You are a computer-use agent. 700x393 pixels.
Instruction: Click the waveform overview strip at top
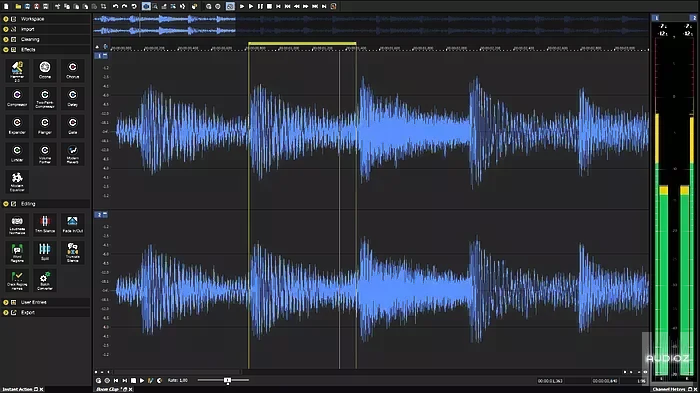tap(371, 25)
